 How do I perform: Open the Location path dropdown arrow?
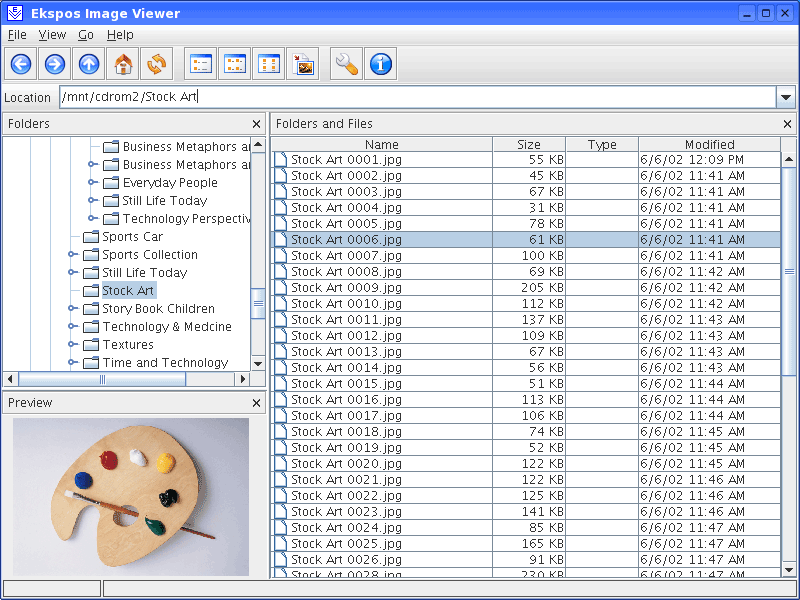tap(786, 97)
